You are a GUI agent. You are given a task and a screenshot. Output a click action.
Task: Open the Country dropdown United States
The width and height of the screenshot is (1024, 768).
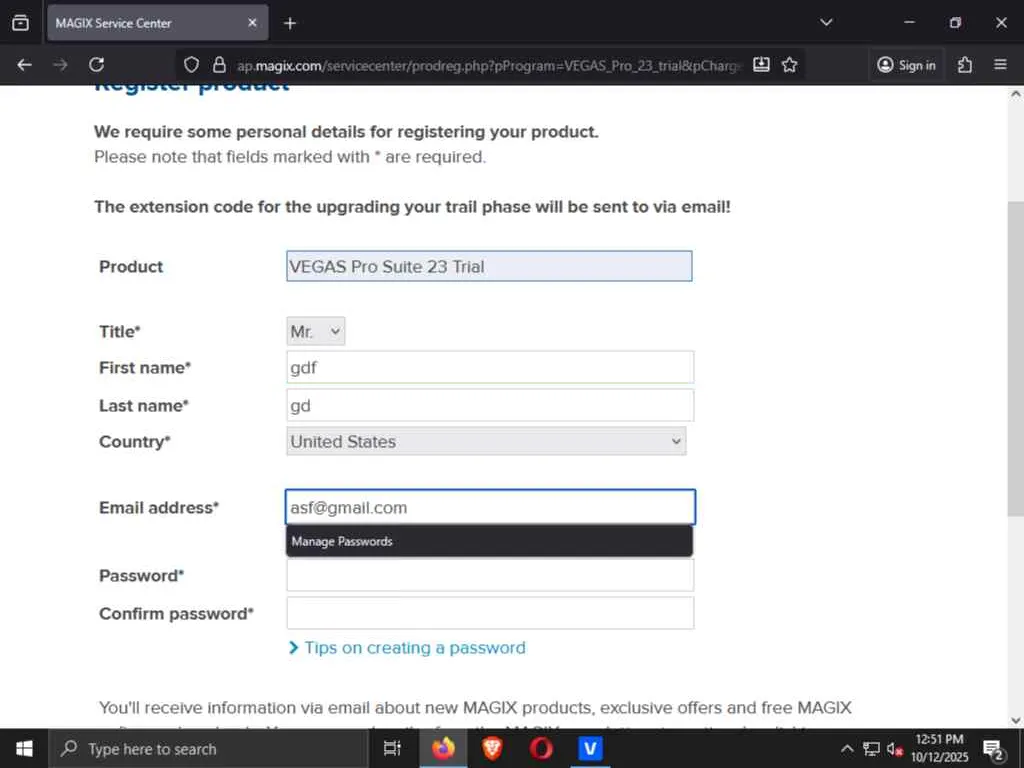pyautogui.click(x=486, y=441)
